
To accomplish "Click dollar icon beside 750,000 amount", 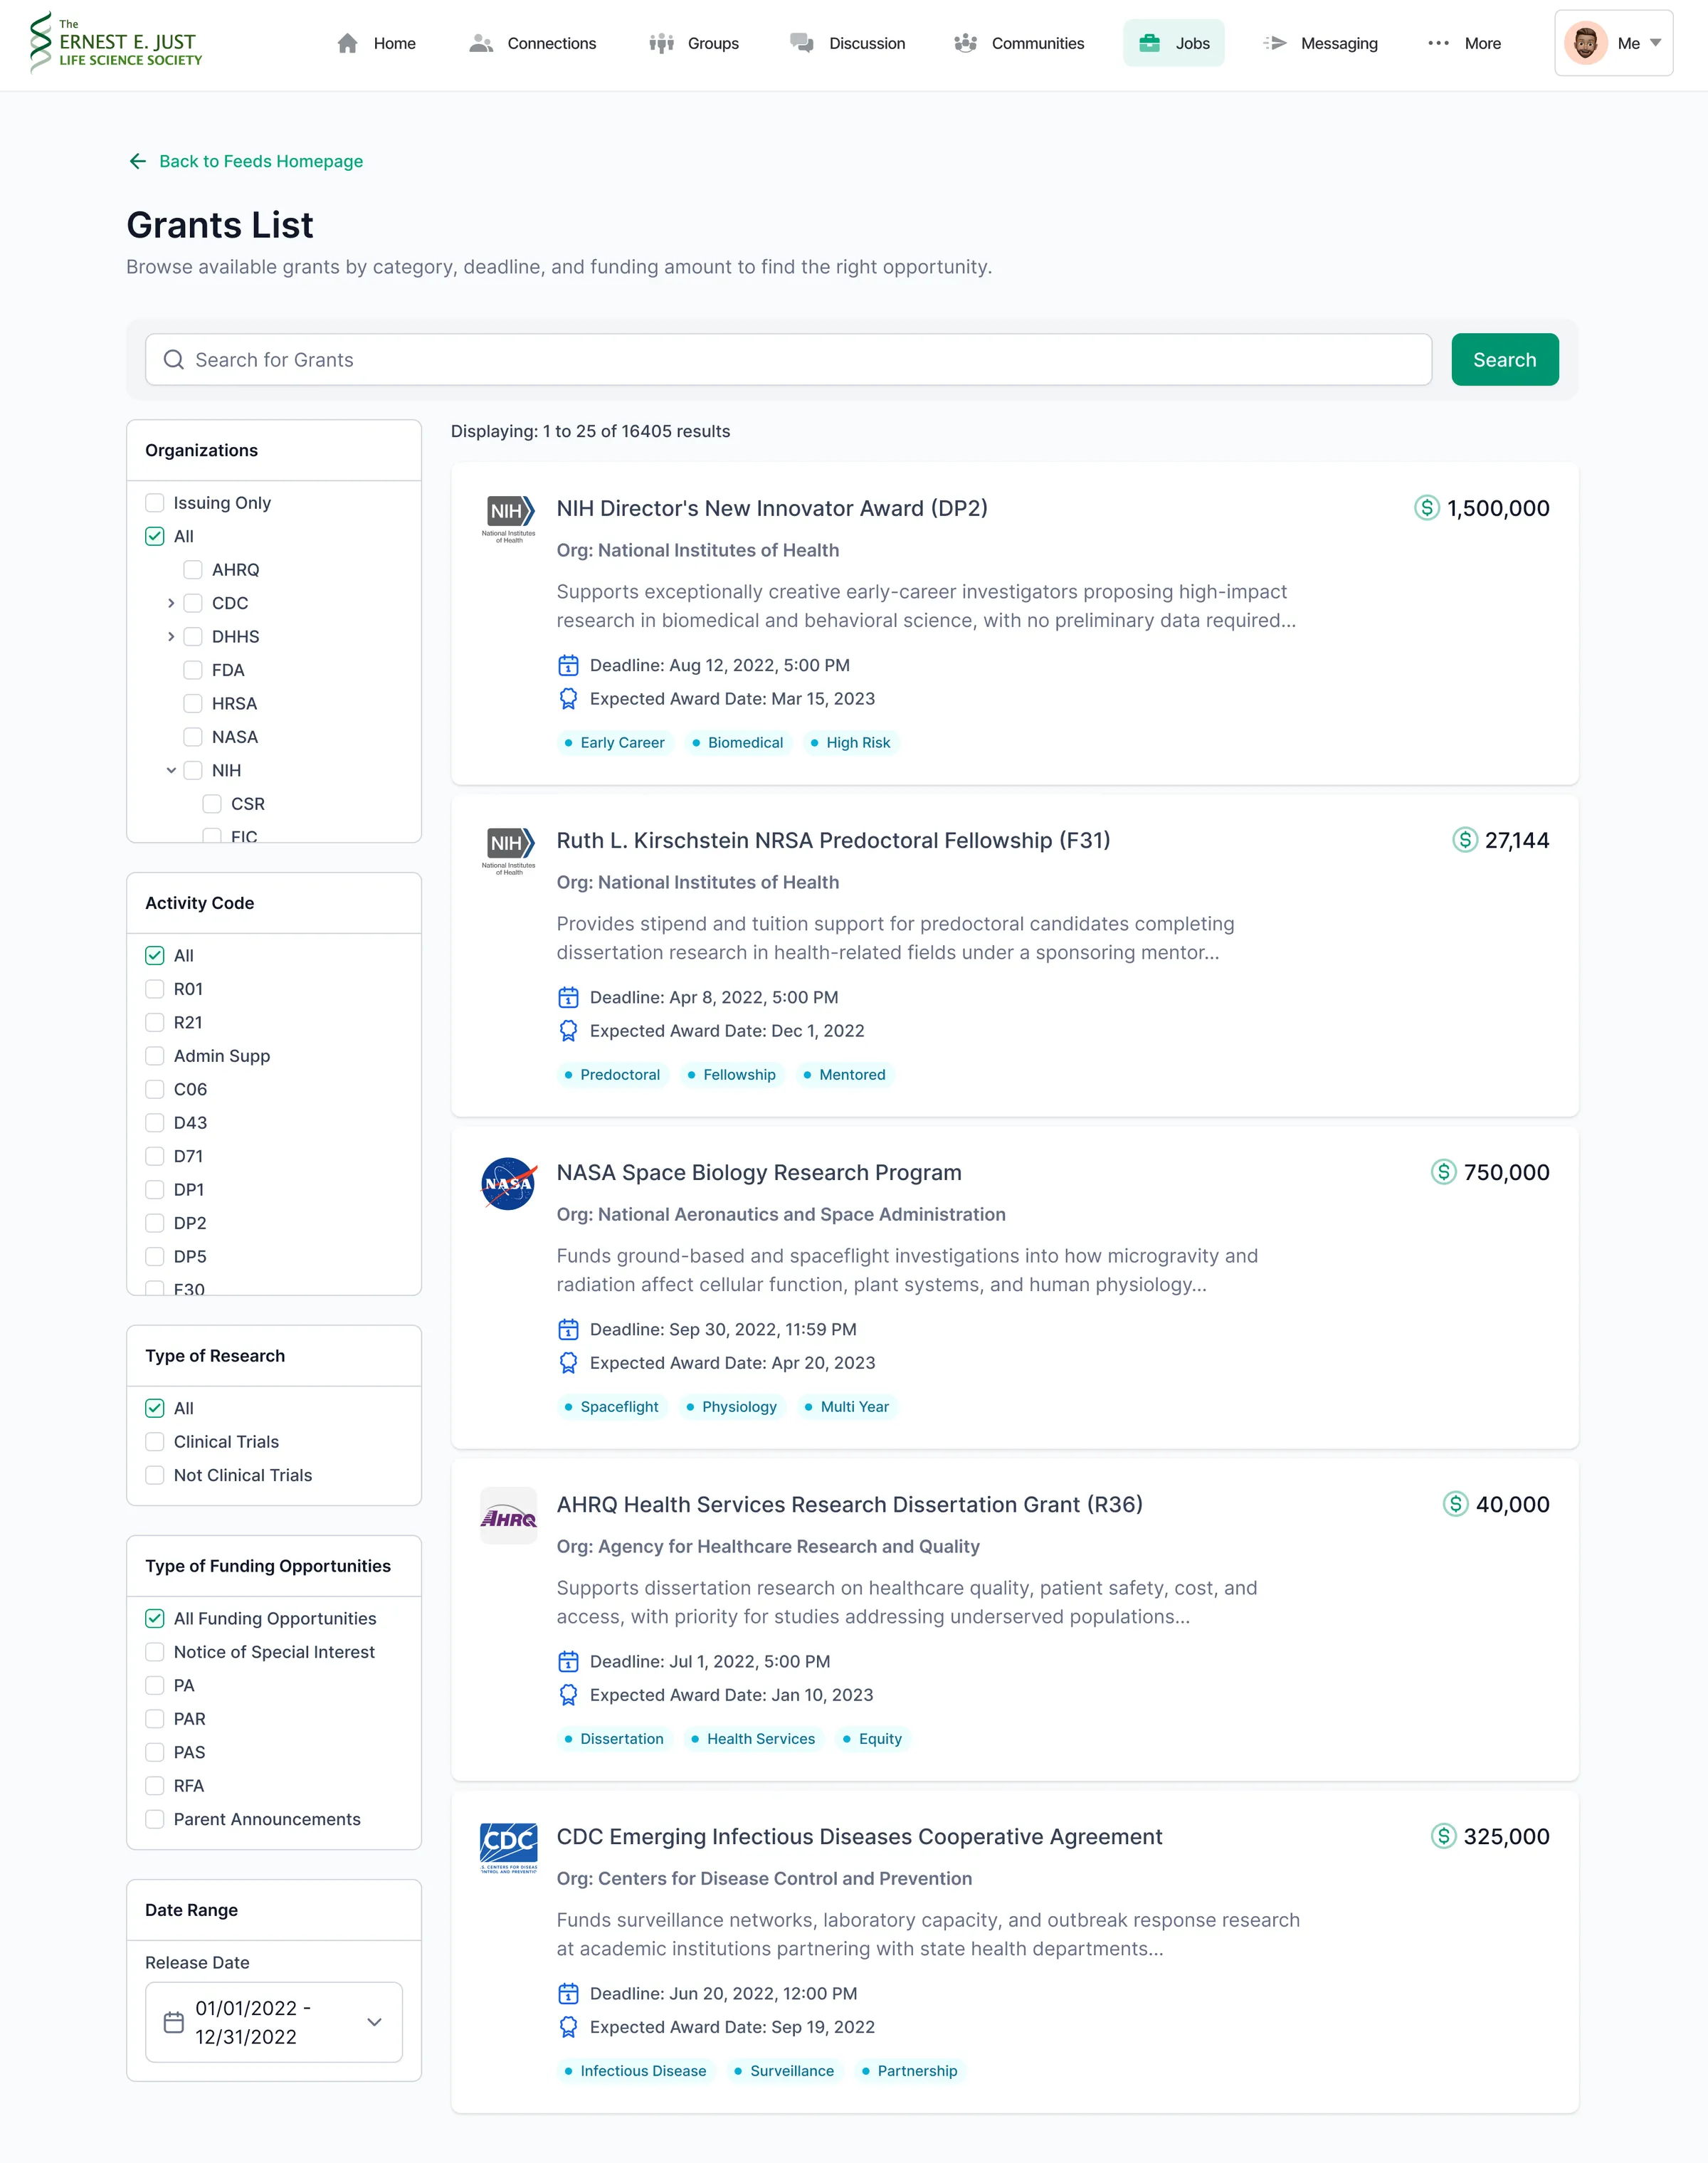I will [1444, 1172].
